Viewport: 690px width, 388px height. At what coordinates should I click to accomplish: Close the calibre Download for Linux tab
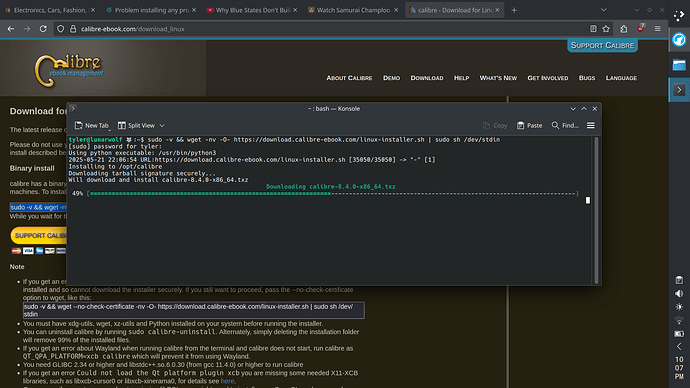click(x=497, y=10)
